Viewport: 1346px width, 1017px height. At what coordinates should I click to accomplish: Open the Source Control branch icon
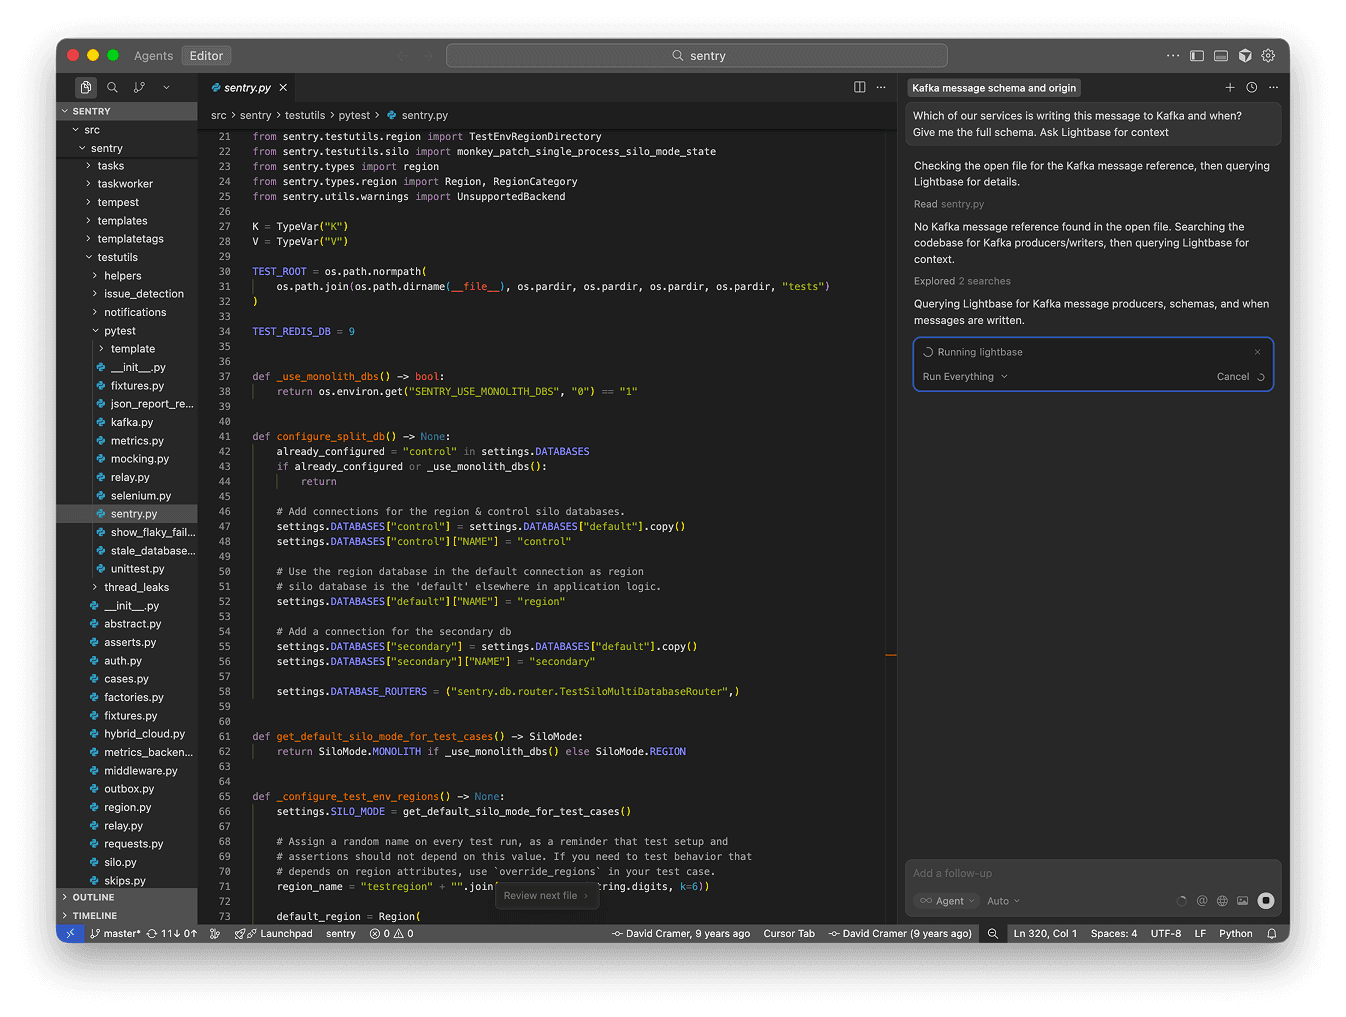(139, 88)
